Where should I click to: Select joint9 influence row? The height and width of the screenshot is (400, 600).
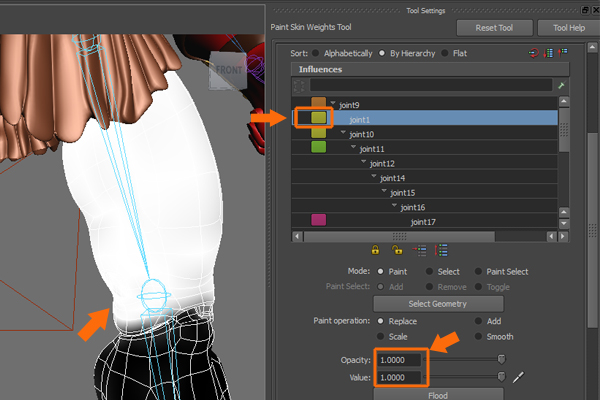point(425,104)
